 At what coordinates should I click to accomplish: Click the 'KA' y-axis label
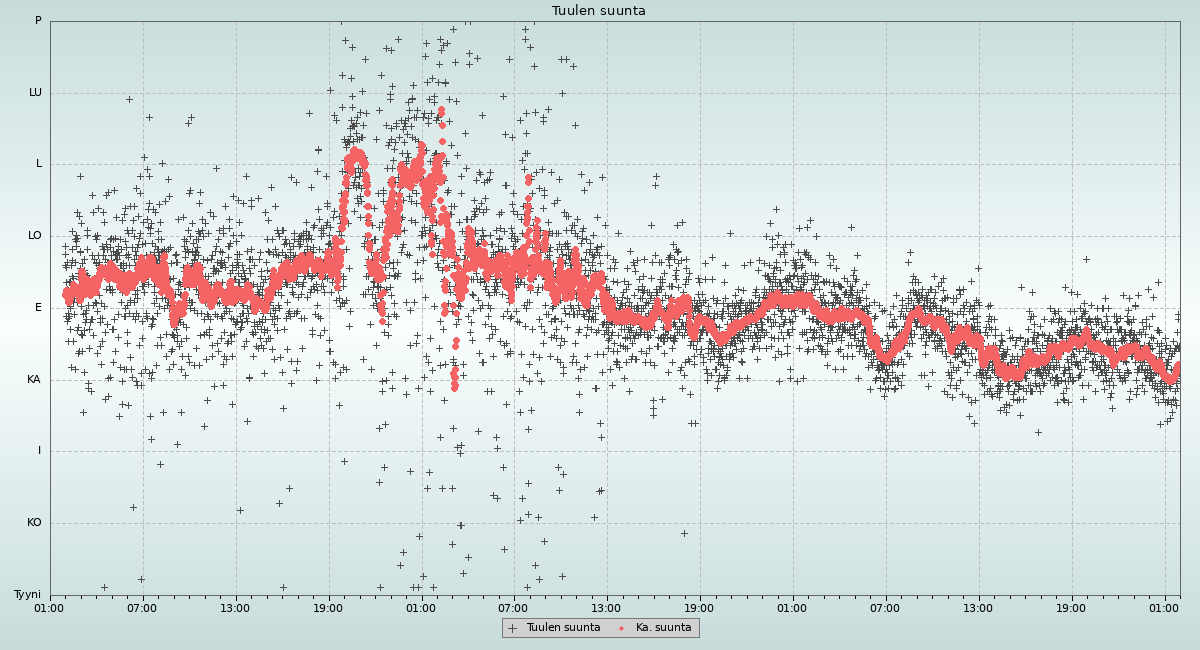tap(34, 380)
